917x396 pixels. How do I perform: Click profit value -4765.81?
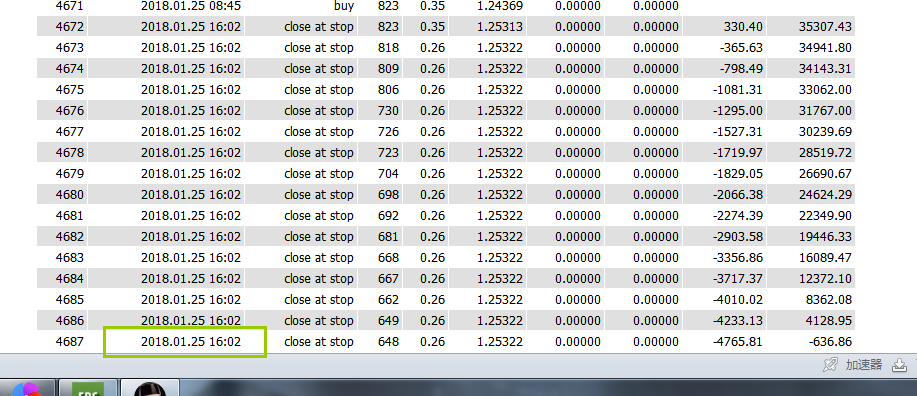[x=737, y=342]
